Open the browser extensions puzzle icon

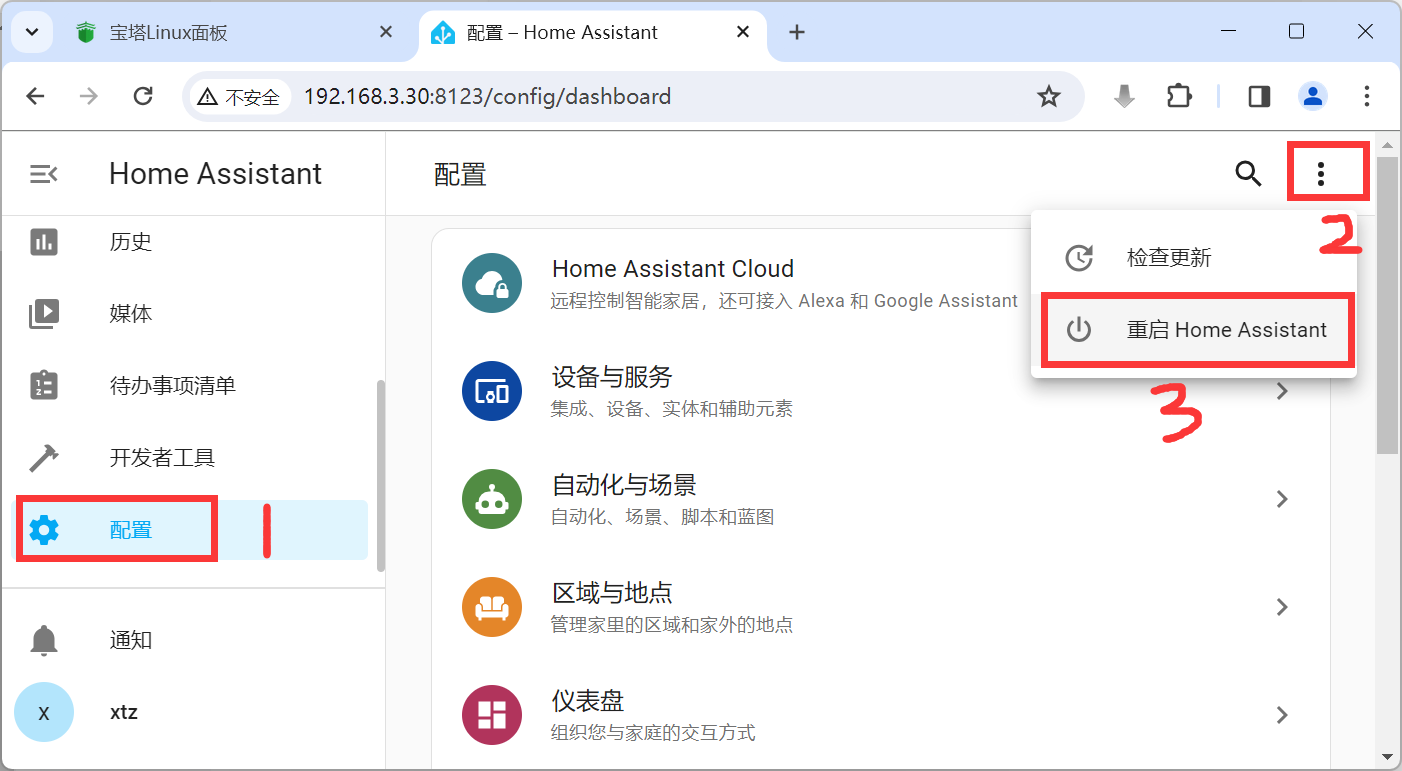click(x=1180, y=97)
